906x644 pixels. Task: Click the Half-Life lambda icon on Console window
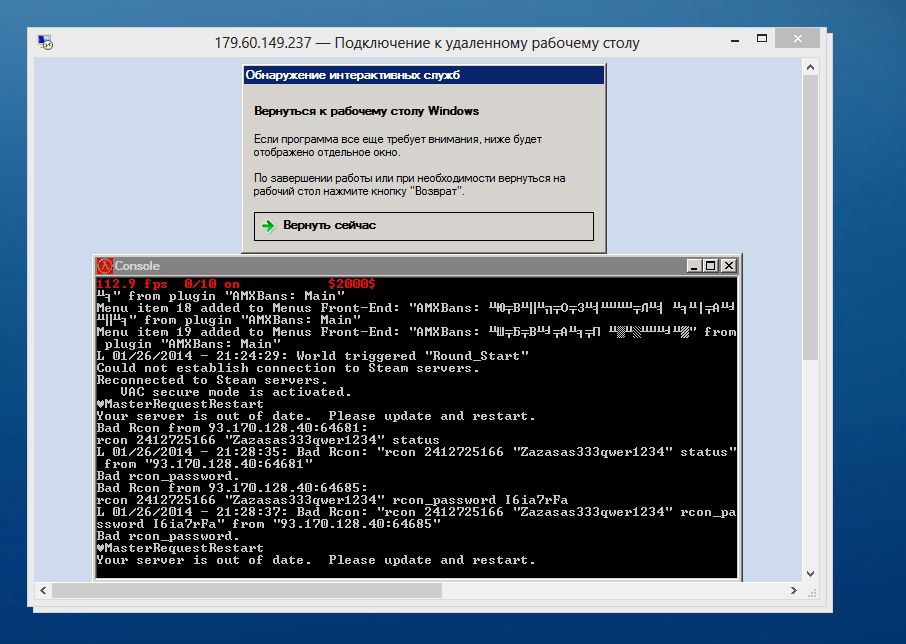point(104,266)
